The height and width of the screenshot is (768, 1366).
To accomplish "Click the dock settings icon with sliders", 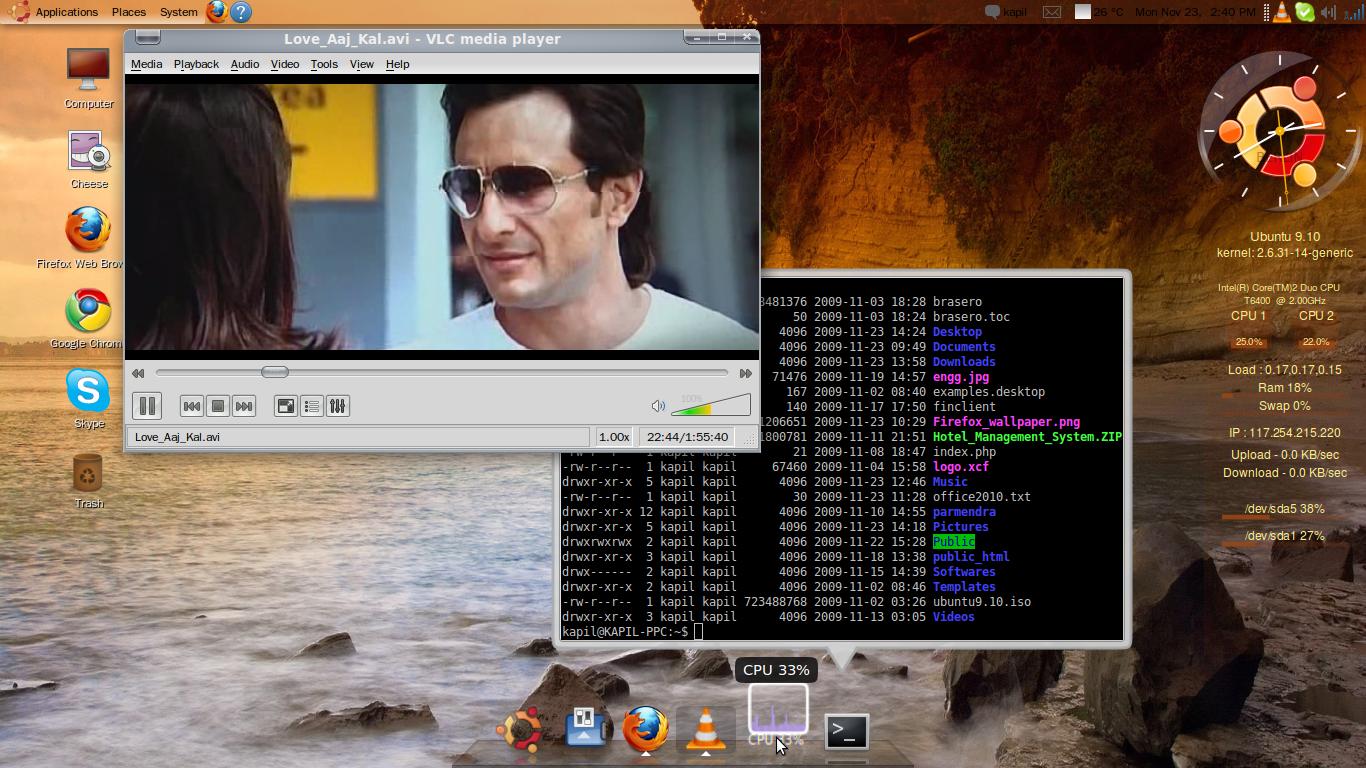I will coord(584,729).
